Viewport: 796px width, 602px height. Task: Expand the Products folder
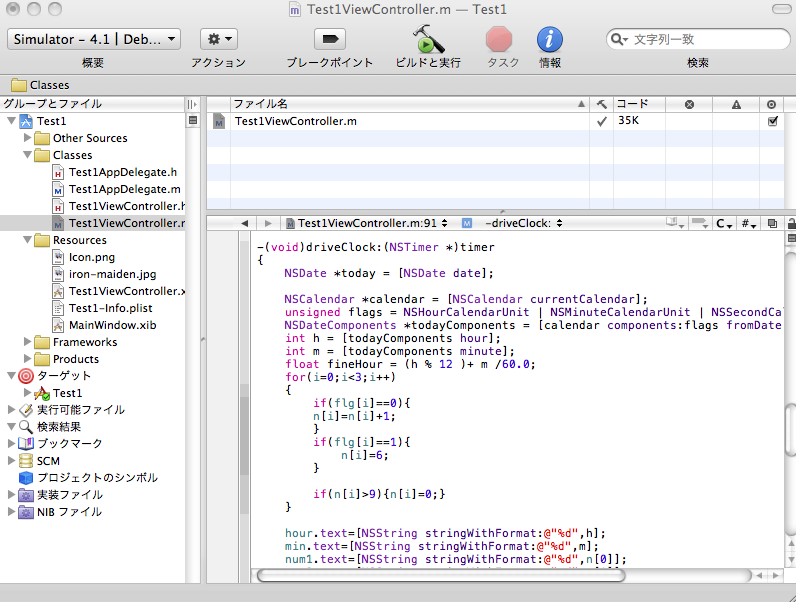point(27,359)
